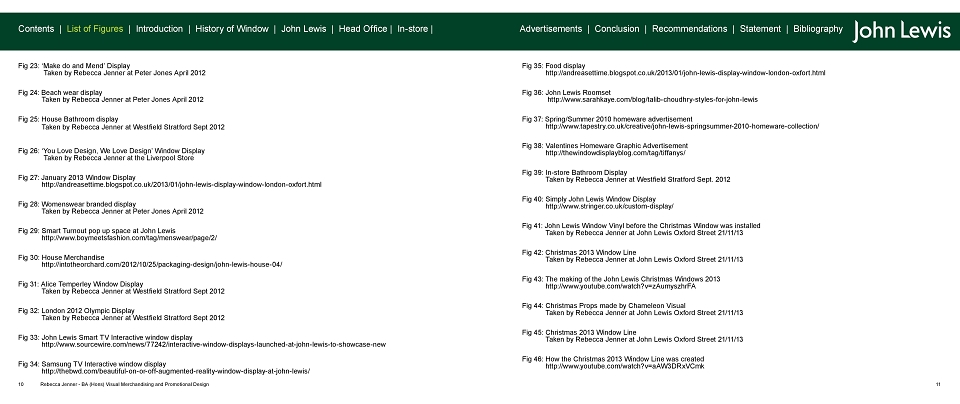Image resolution: width=960 pixels, height=404 pixels.
Task: Select 'Fig 37: Spring/Summer 2010 homeware advertisement'
Action: 607,119
